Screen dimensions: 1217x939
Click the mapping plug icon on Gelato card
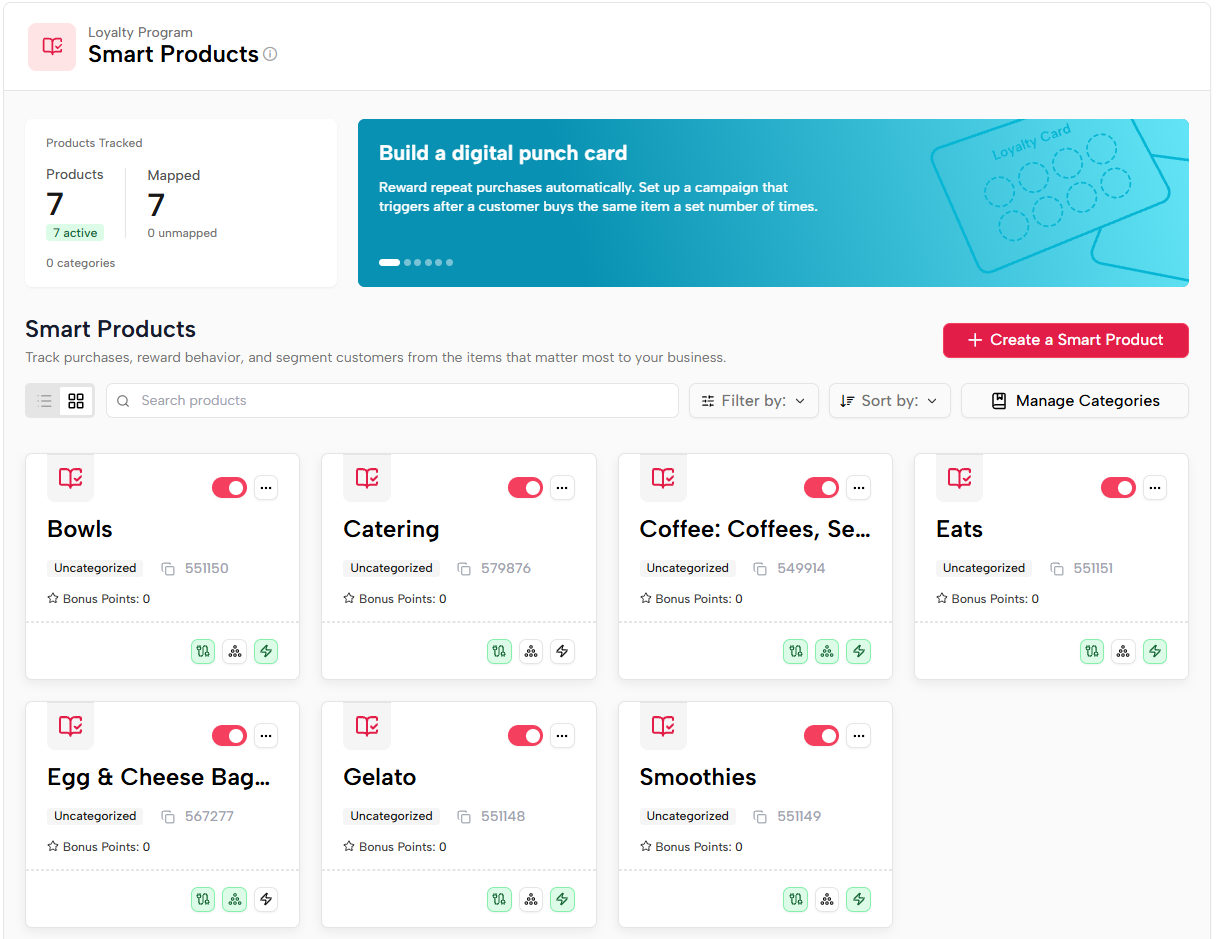coord(499,899)
